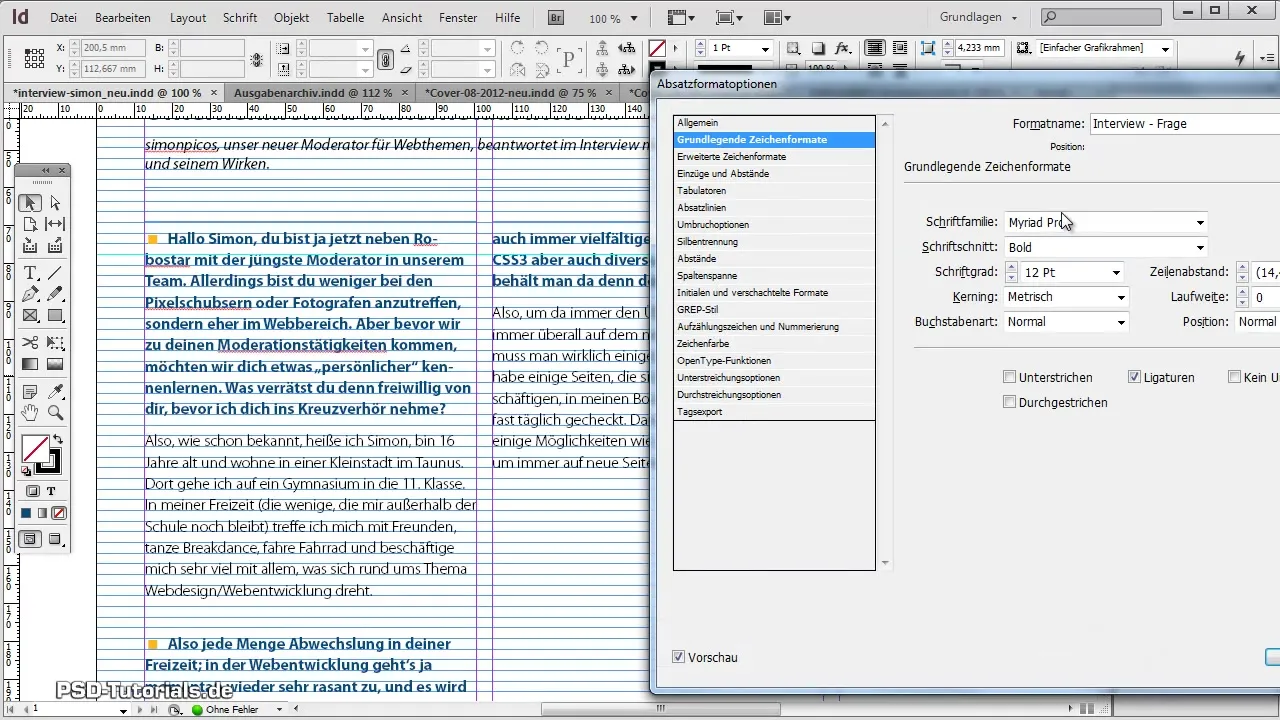Toggle the Durchgestrichen checkbox
This screenshot has height=720, width=1280.
click(1010, 402)
